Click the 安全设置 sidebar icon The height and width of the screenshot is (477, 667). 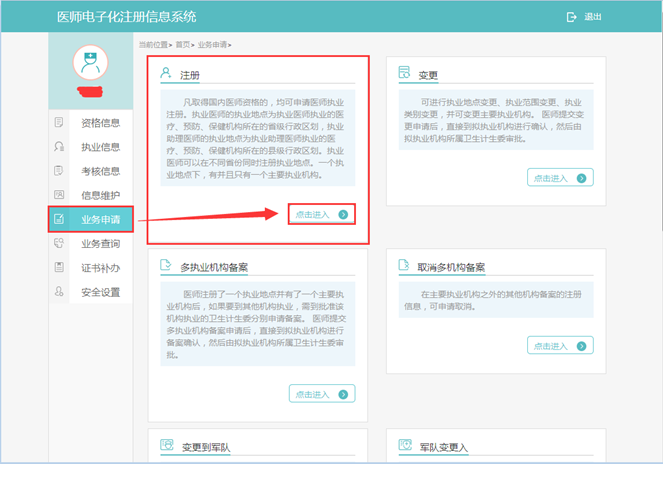click(60, 292)
